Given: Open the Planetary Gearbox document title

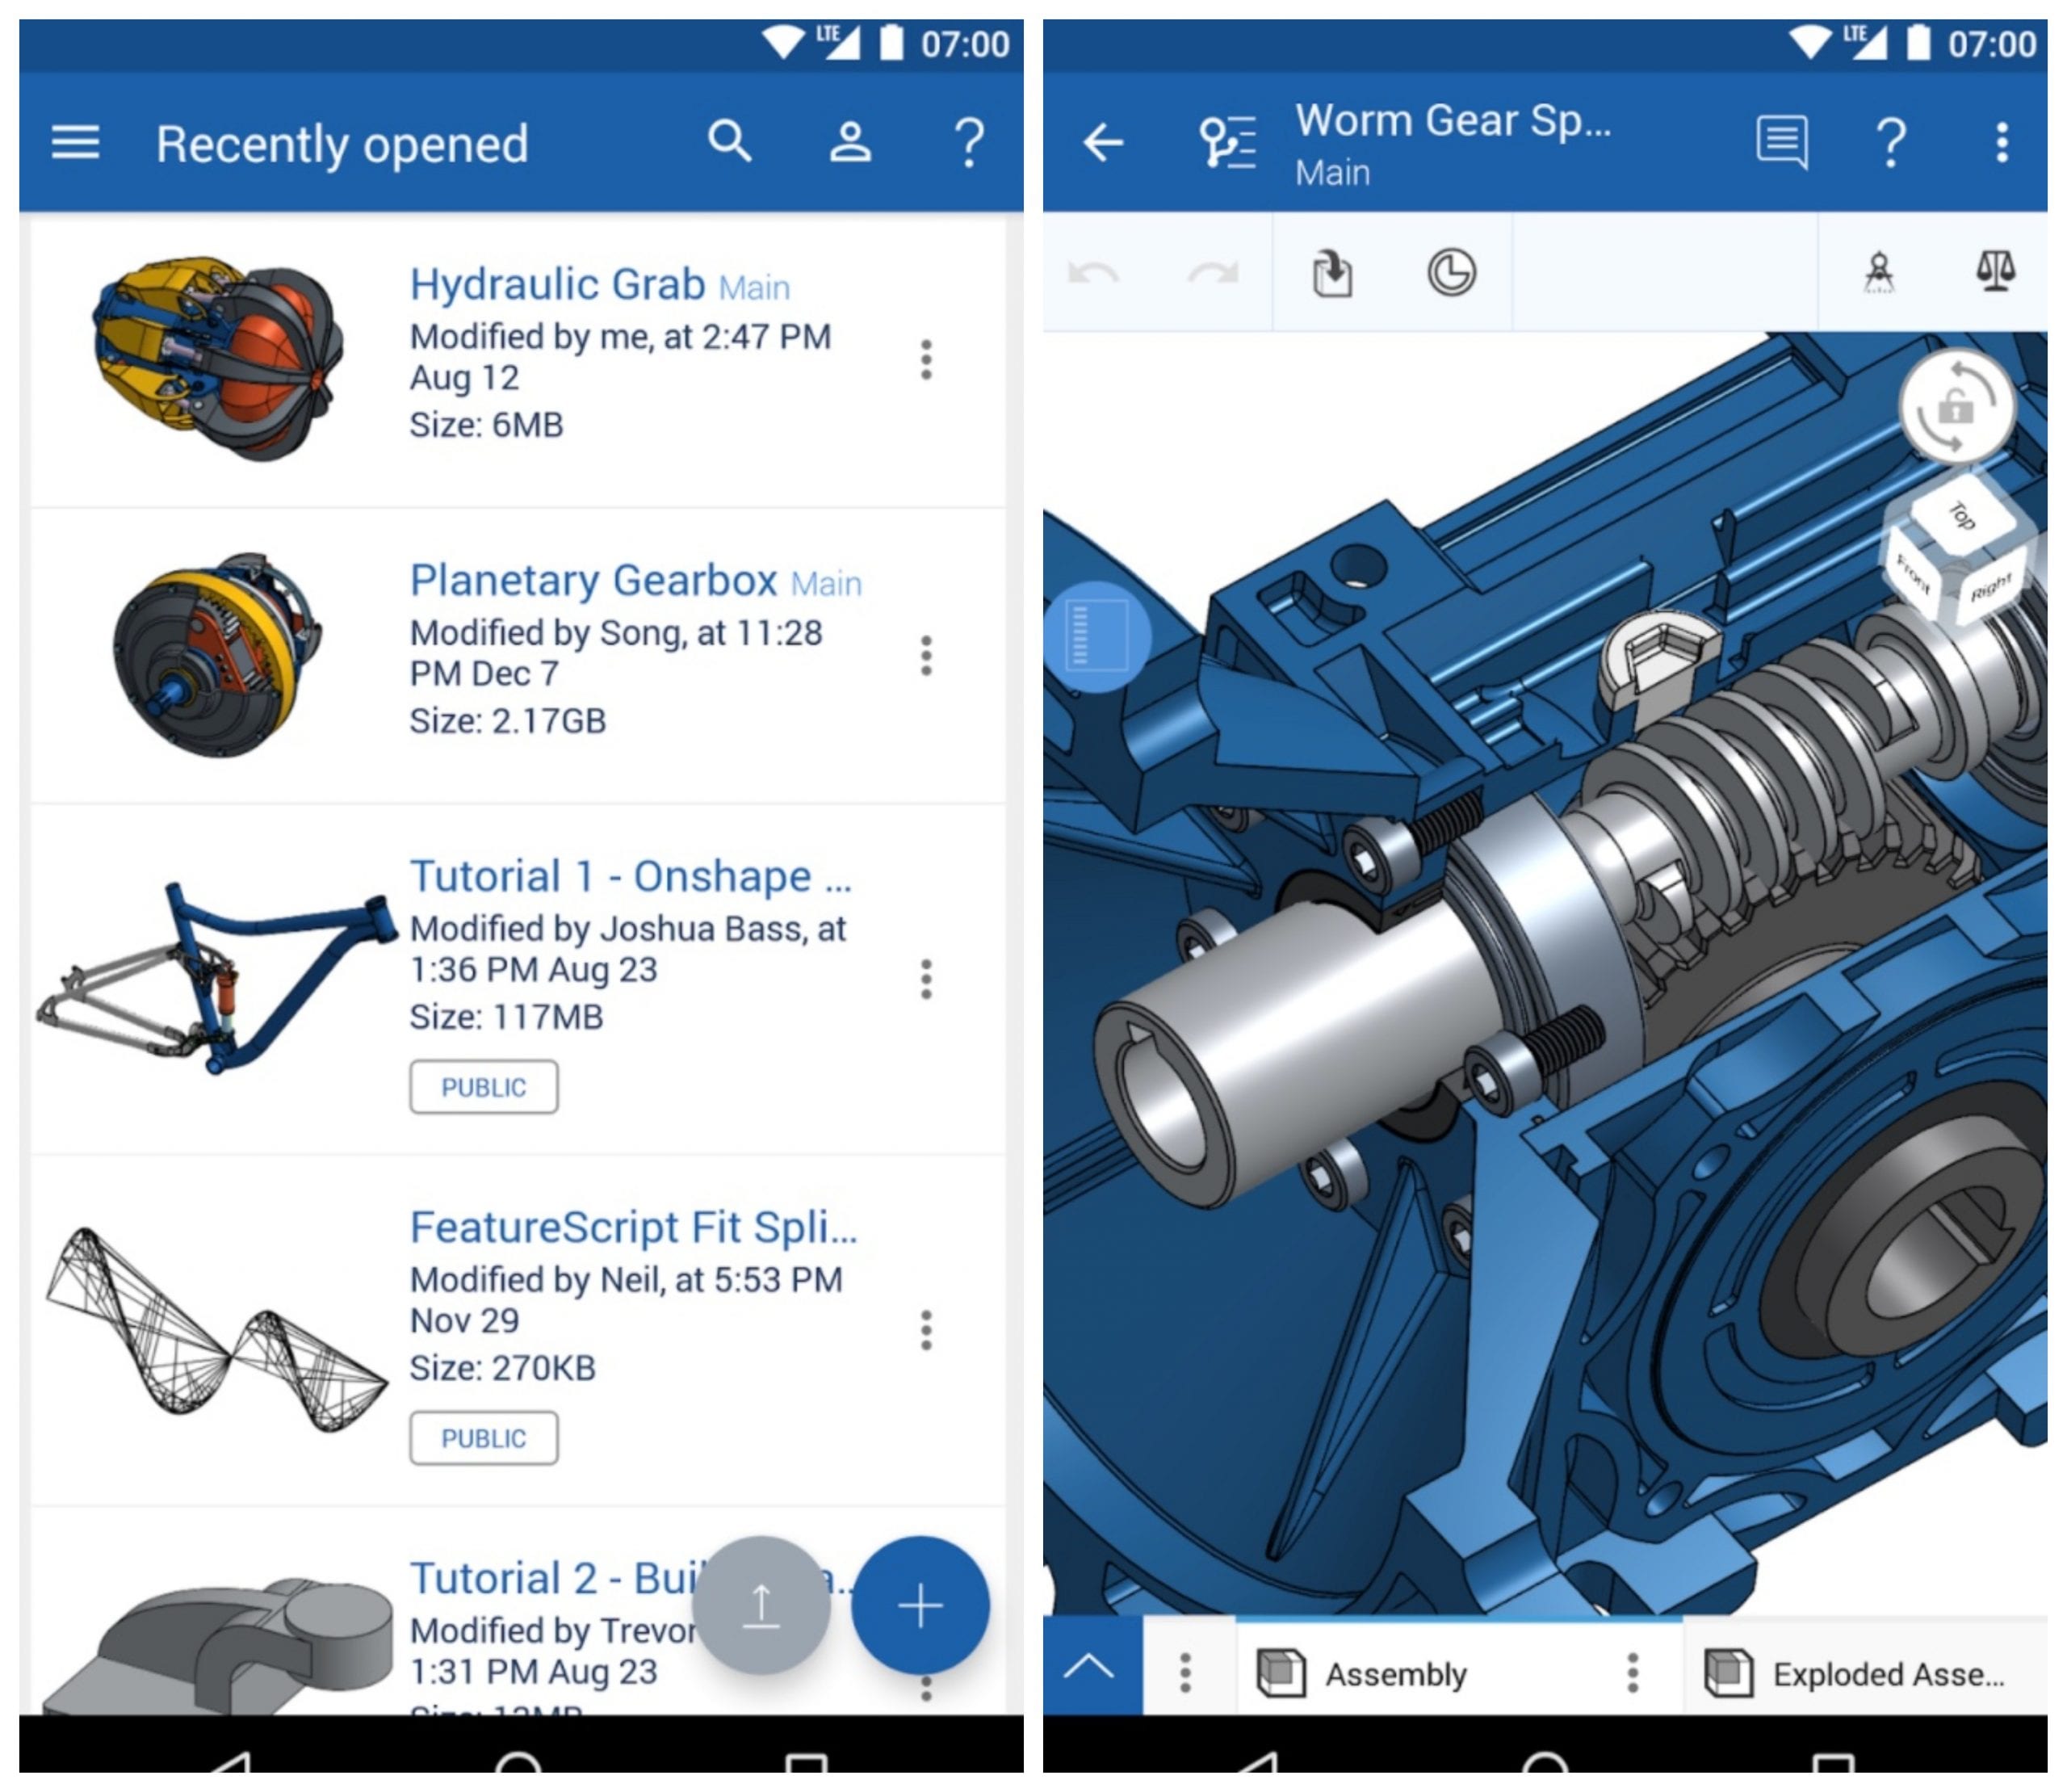Looking at the screenshot, I should (593, 581).
